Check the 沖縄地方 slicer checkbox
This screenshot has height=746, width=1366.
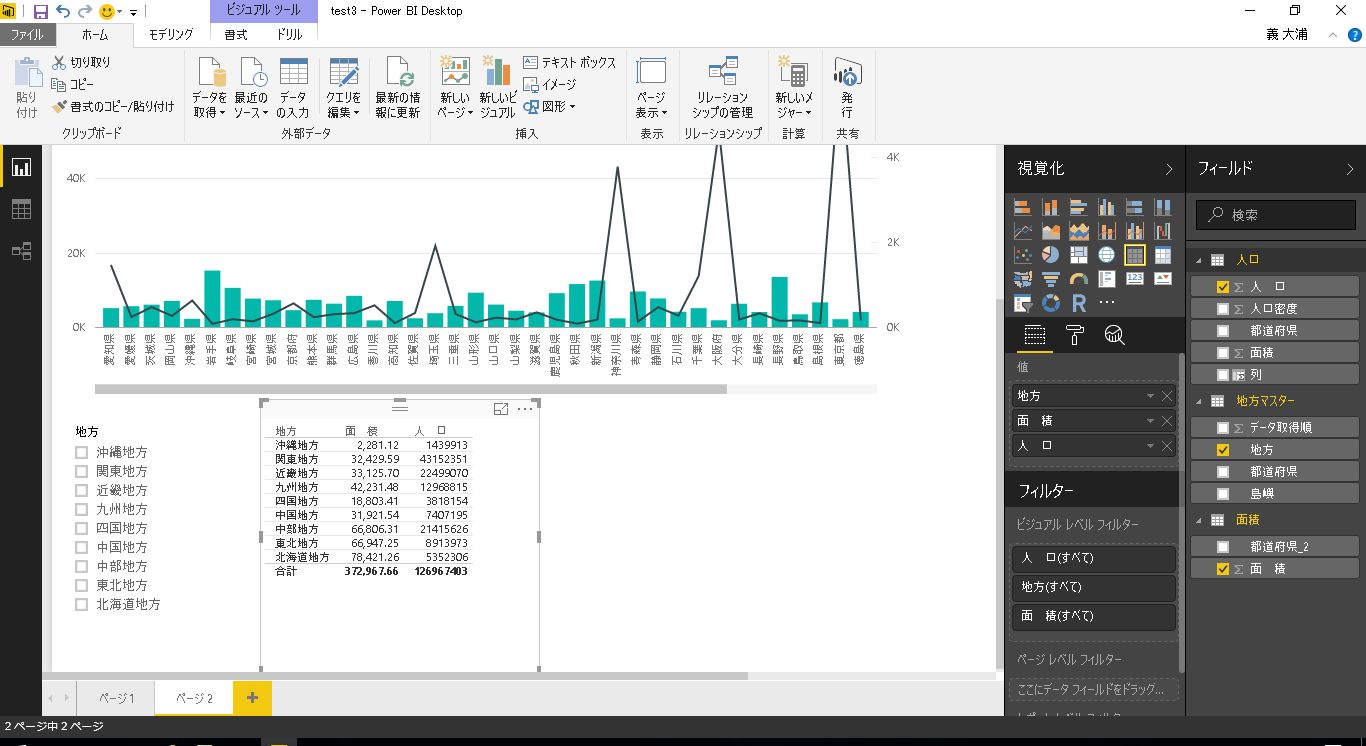[82, 452]
